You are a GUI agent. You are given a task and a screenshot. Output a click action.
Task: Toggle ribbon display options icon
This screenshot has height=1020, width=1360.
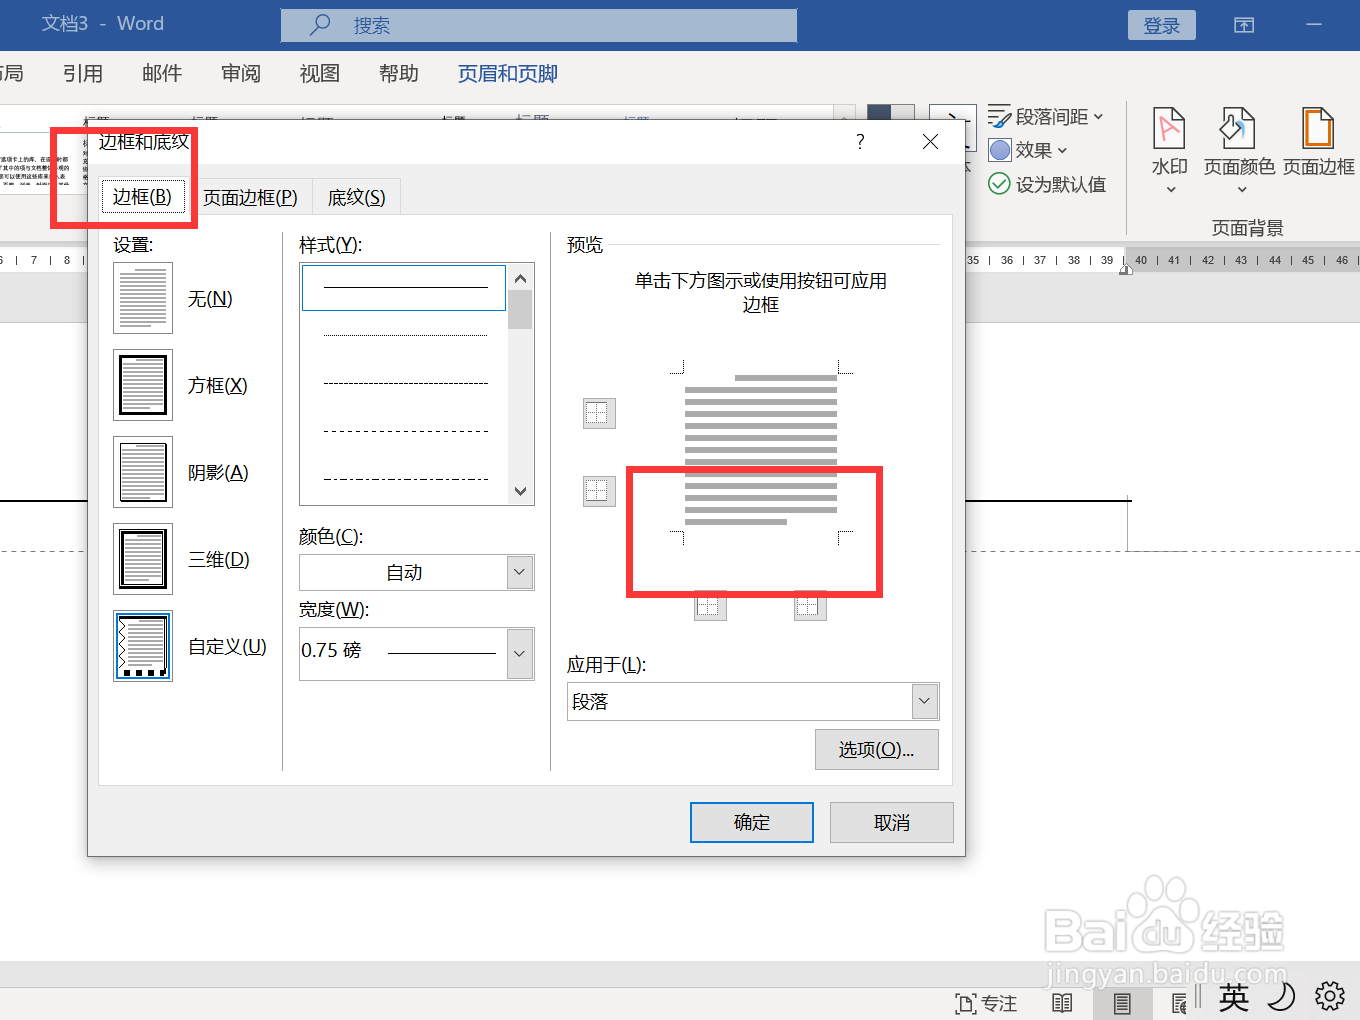coord(1244,25)
